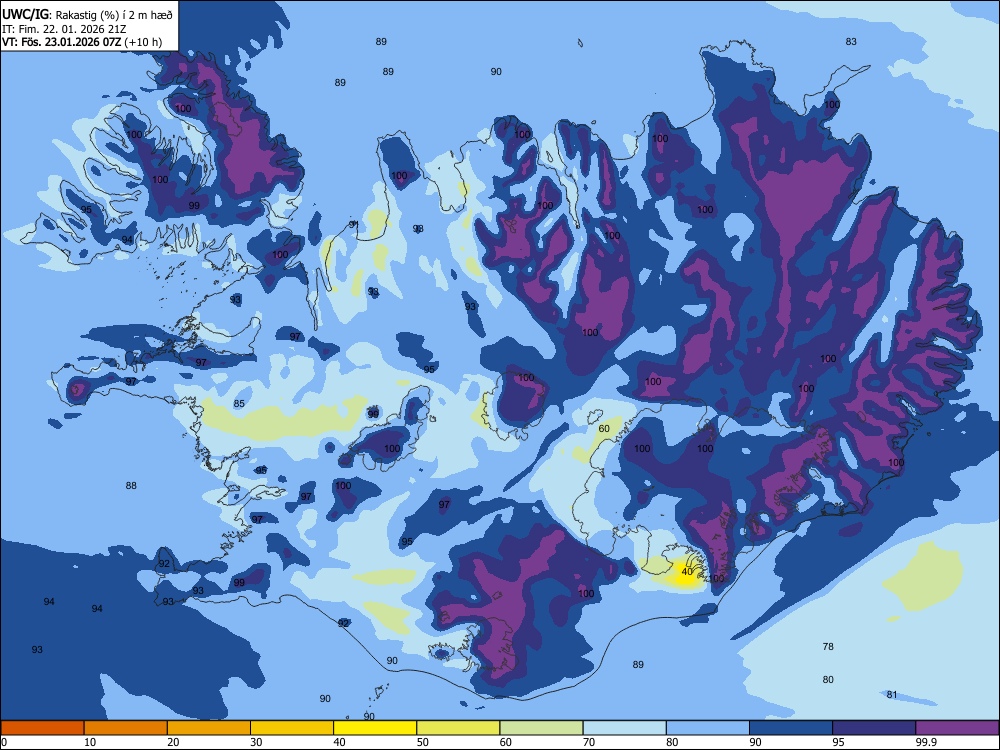Click the humidity value '81' over the southeast sea

click(892, 695)
